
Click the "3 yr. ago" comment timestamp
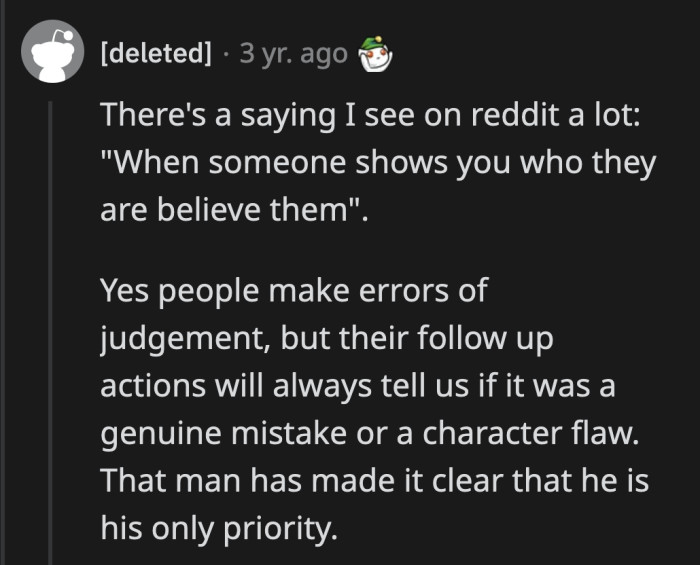[293, 52]
